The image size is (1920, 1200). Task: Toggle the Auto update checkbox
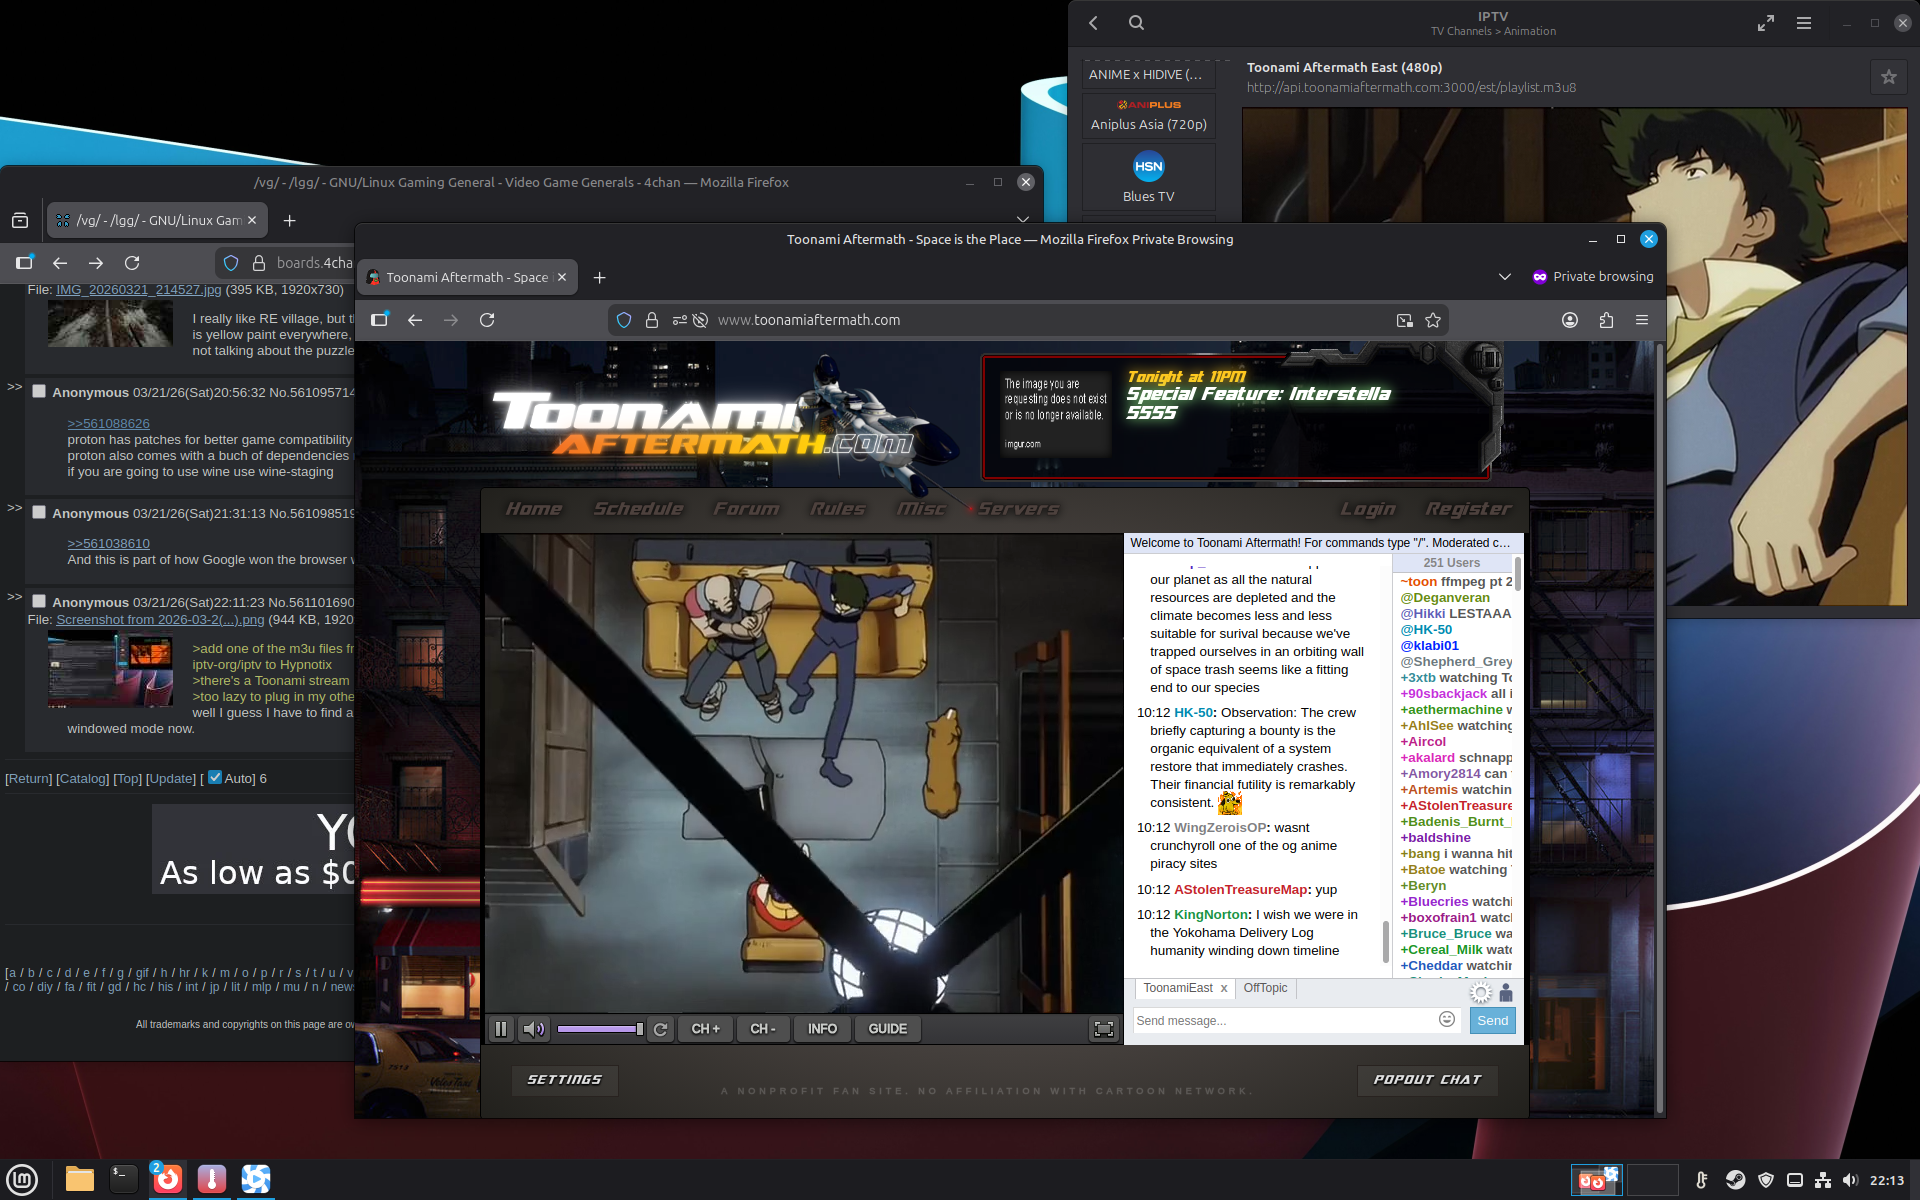[x=215, y=777]
